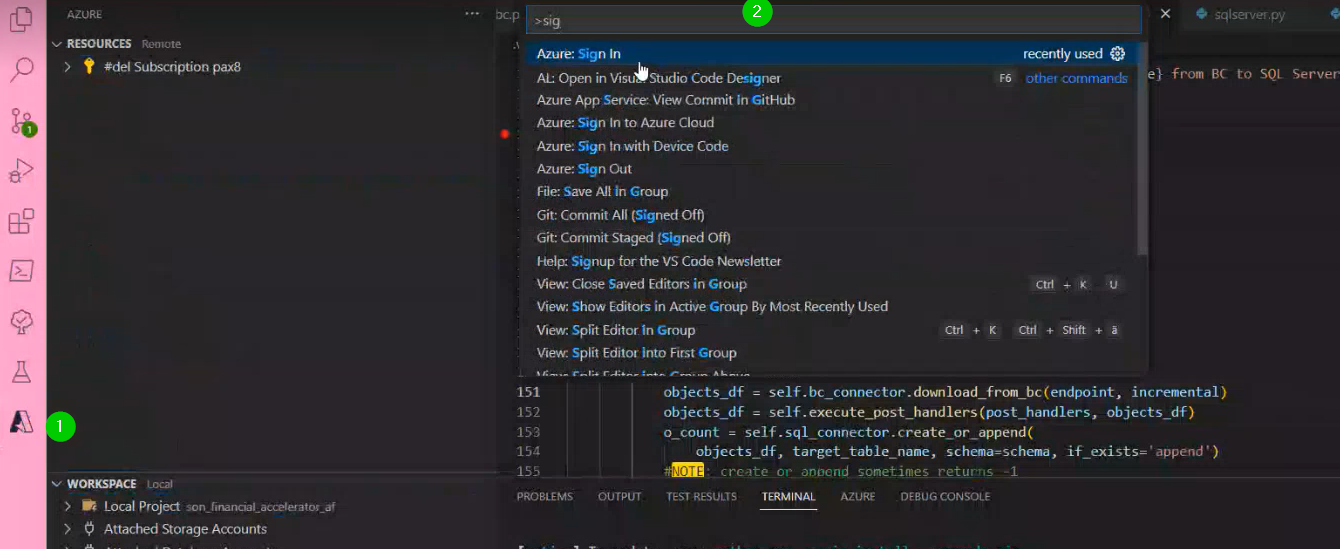Click line number 153 in the editor
The height and width of the screenshot is (549, 1340).
click(x=528, y=432)
